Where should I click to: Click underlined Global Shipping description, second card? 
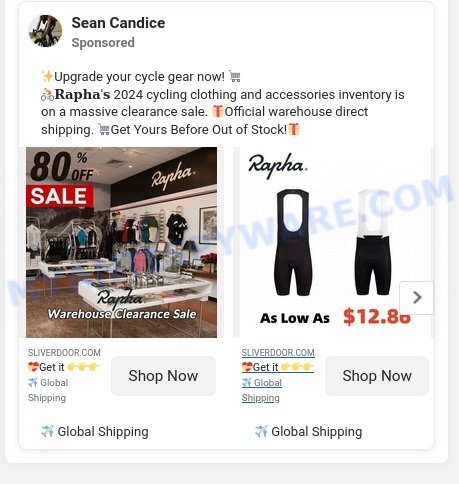pos(262,390)
